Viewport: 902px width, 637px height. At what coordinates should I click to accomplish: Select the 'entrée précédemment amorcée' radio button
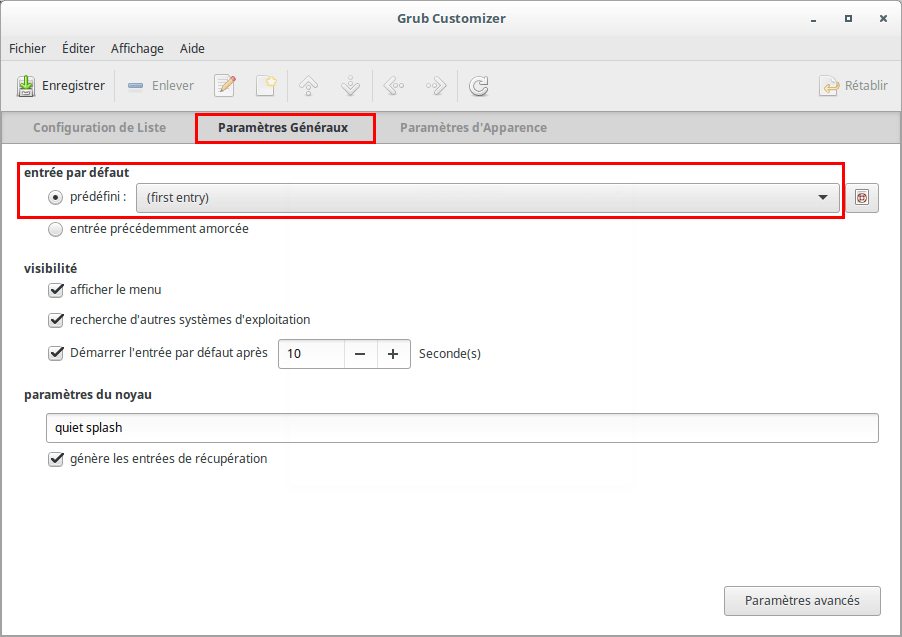(56, 229)
